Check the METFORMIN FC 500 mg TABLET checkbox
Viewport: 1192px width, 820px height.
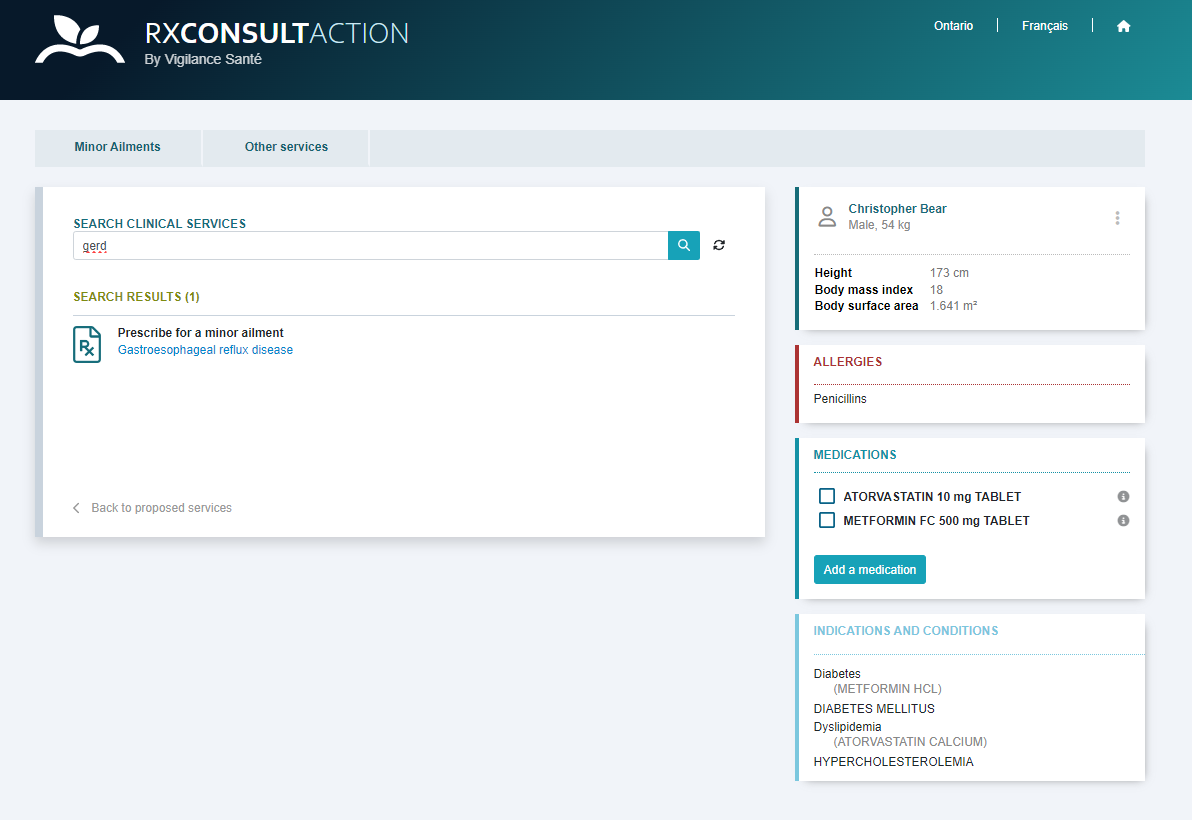827,519
